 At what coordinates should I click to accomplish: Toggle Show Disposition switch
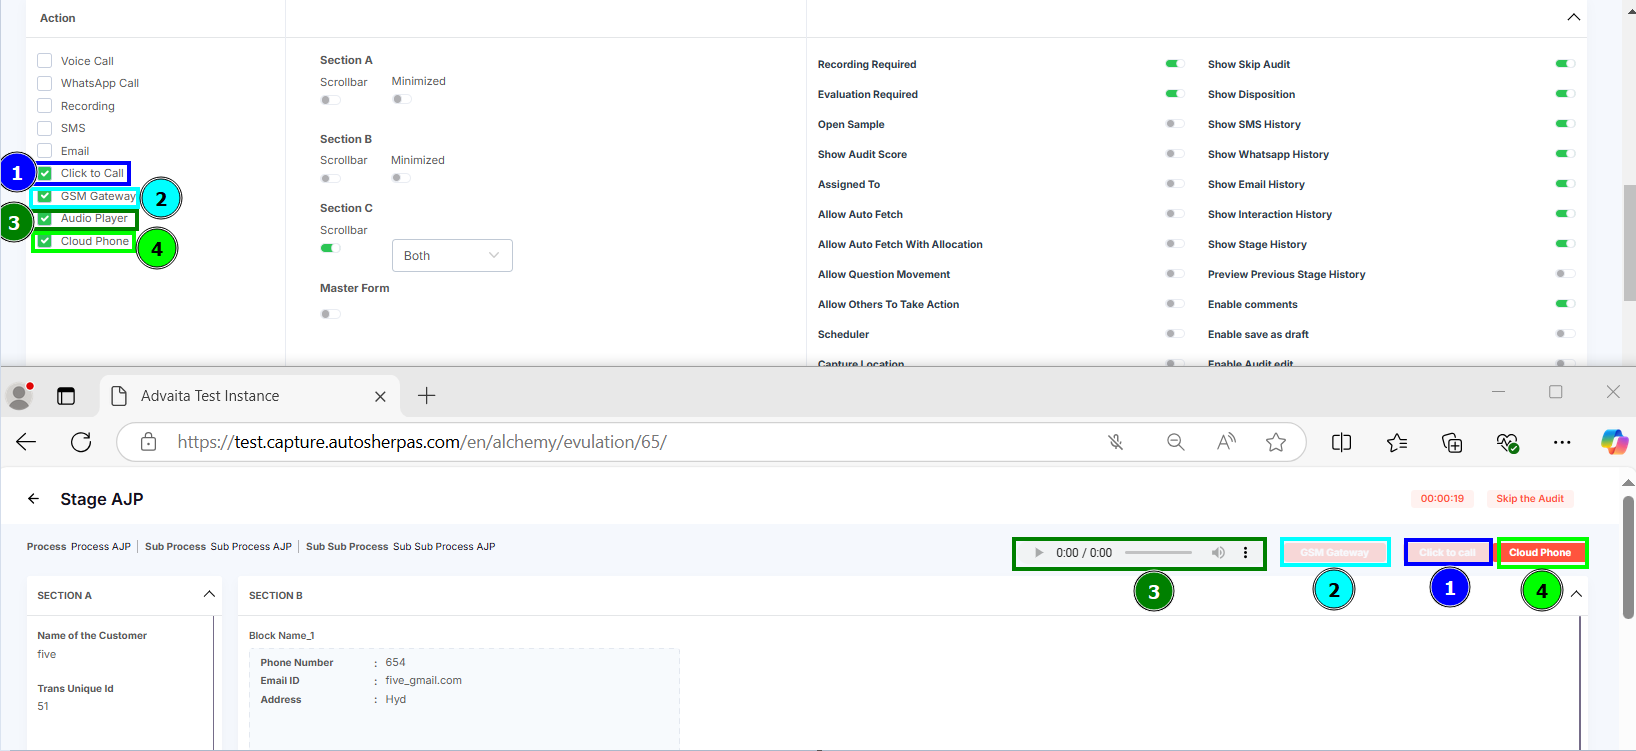1565,94
